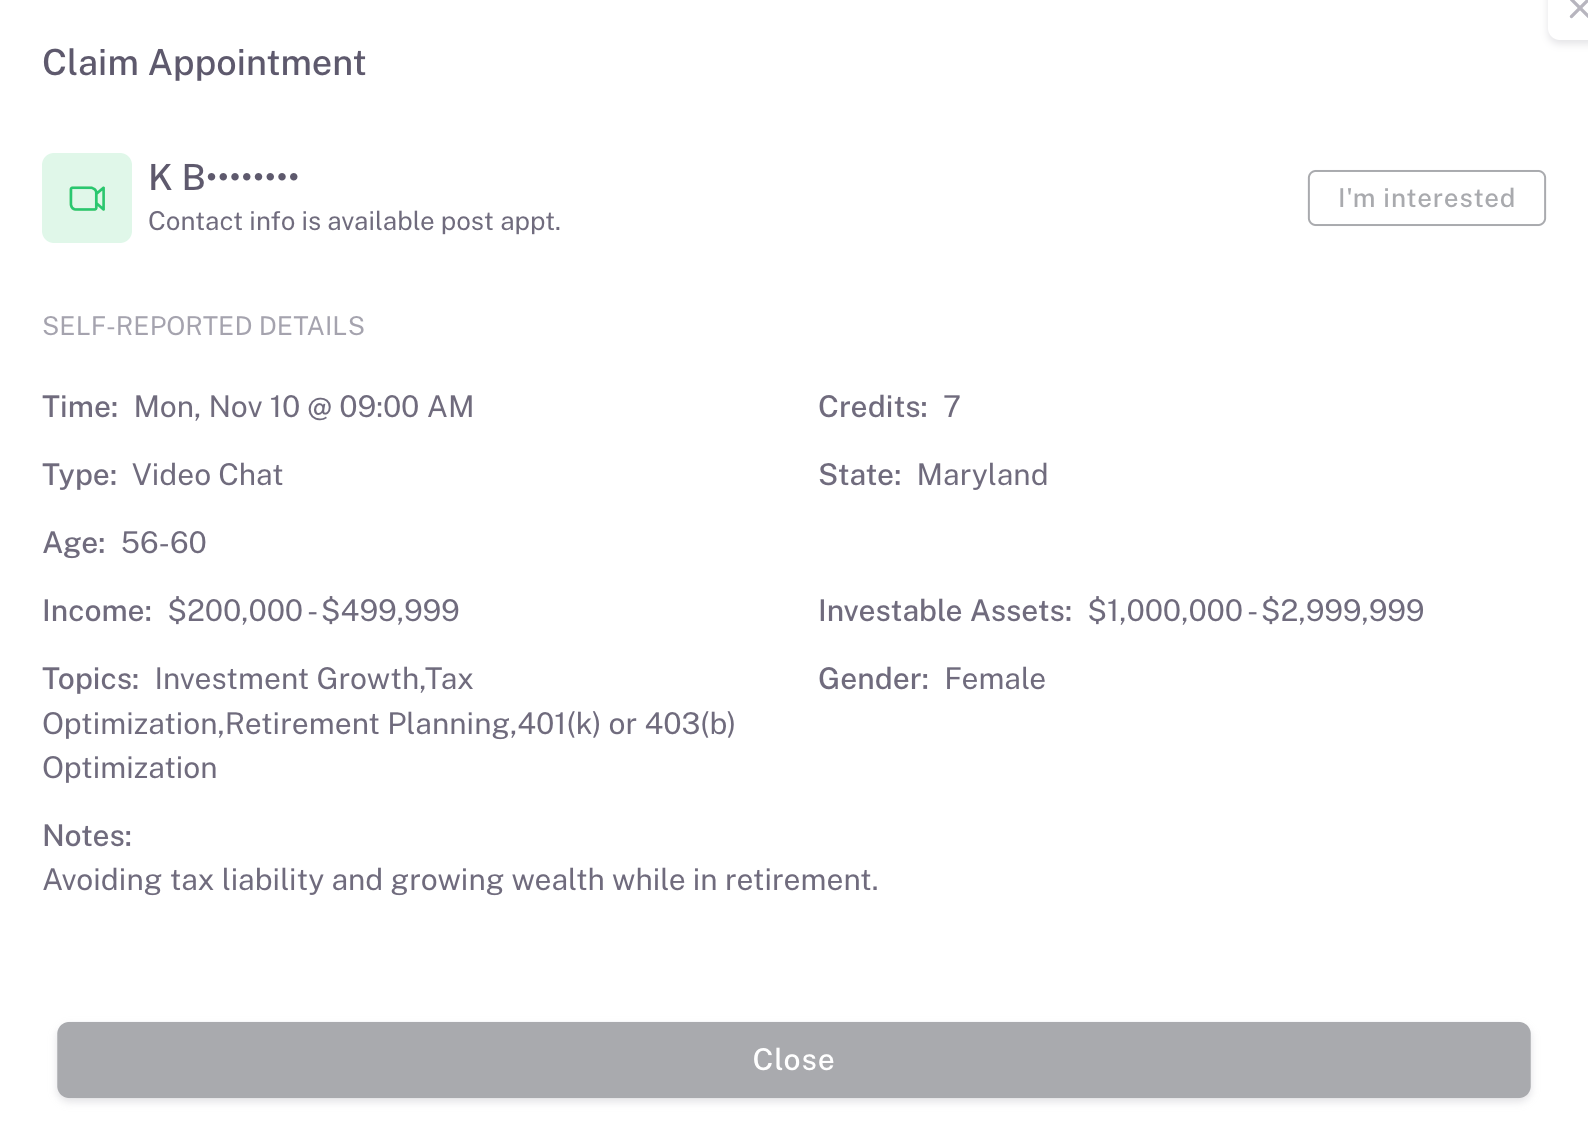Click the "Claim Appointment" heading

click(204, 63)
